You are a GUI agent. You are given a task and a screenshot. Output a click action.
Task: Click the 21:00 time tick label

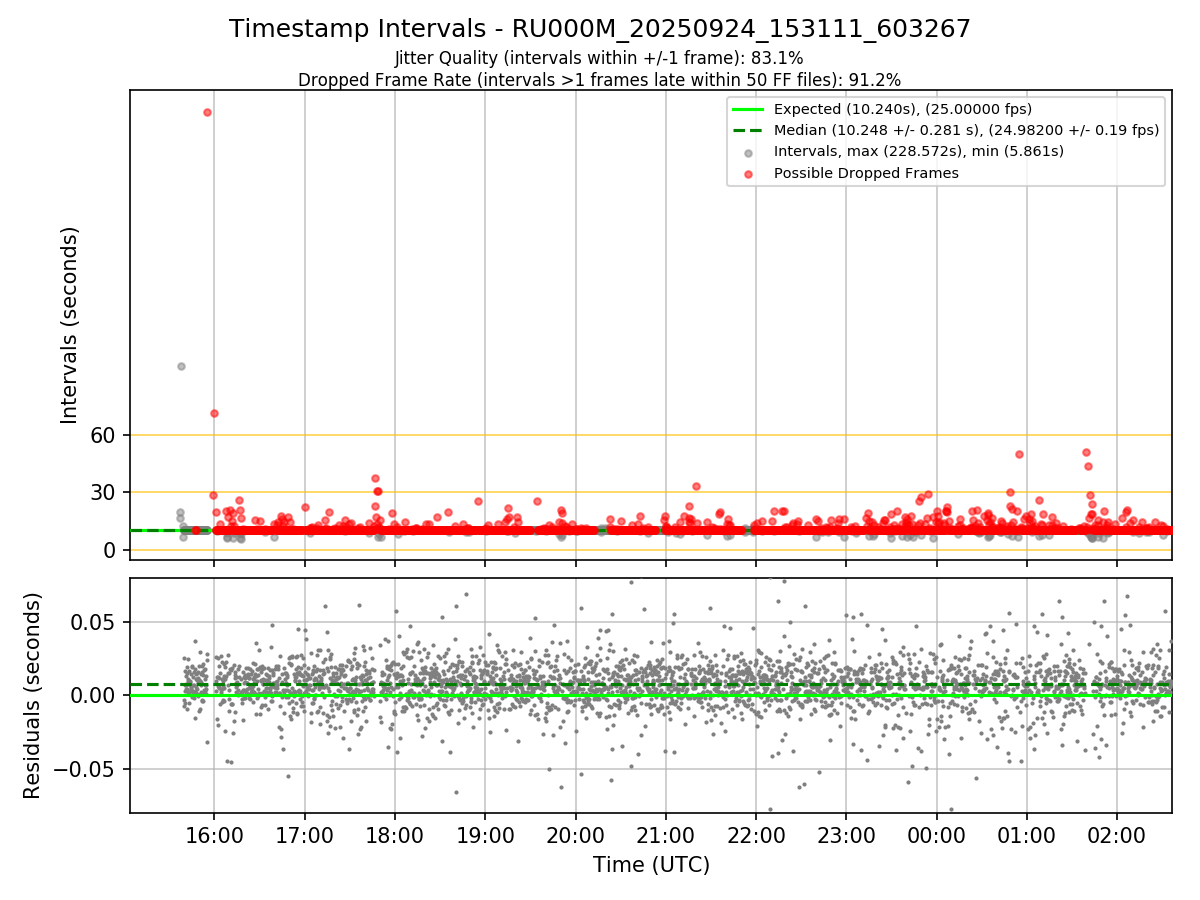tap(665, 834)
